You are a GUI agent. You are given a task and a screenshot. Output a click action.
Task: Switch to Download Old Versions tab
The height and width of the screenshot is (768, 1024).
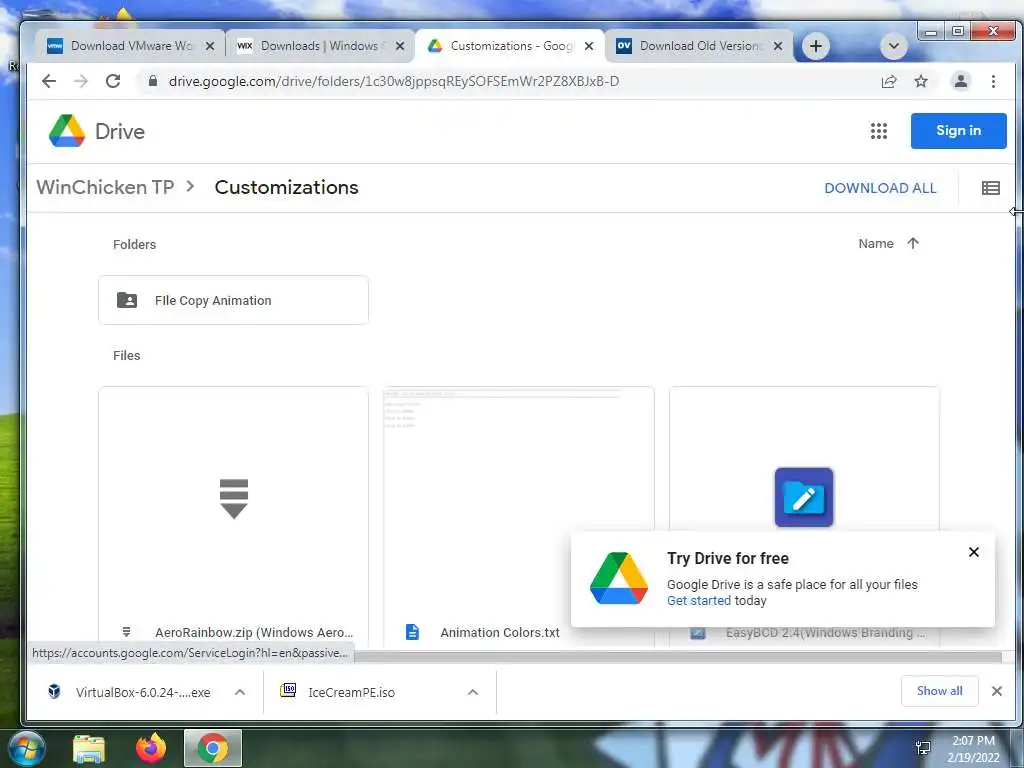[699, 46]
